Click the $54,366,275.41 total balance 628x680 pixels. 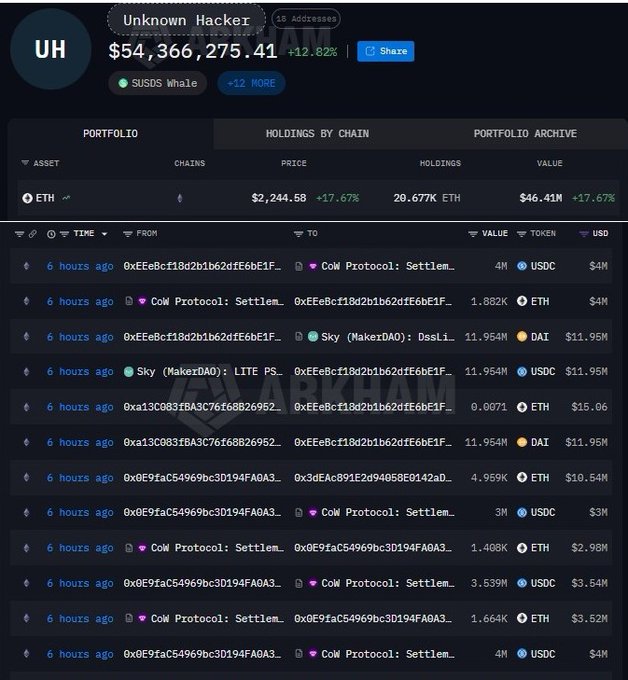(x=193, y=51)
